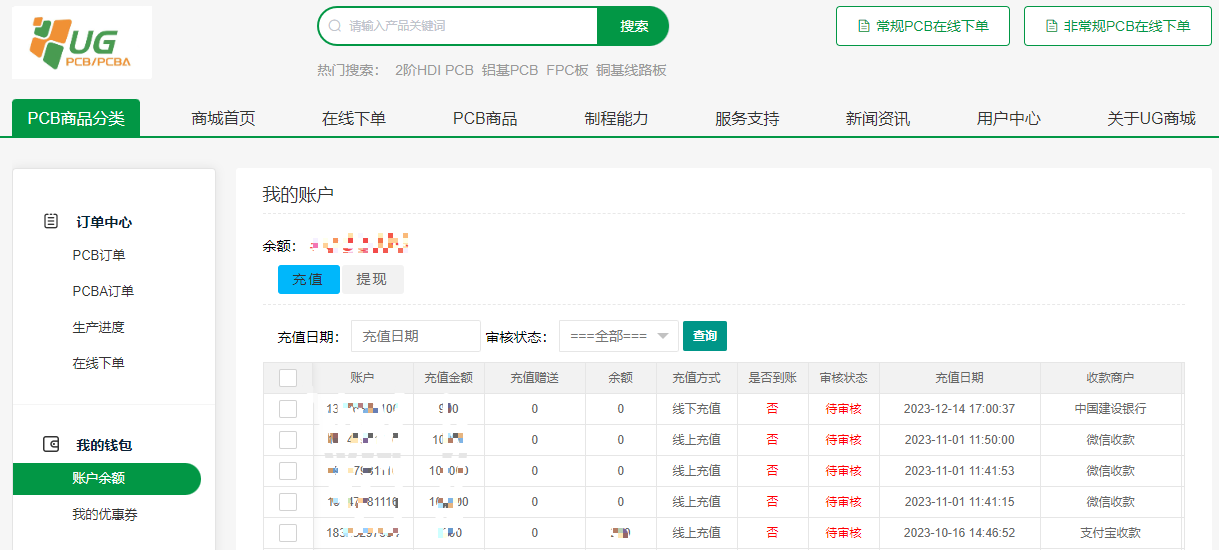Click the 订单中心 list icon
The image size is (1219, 550).
tap(51, 221)
